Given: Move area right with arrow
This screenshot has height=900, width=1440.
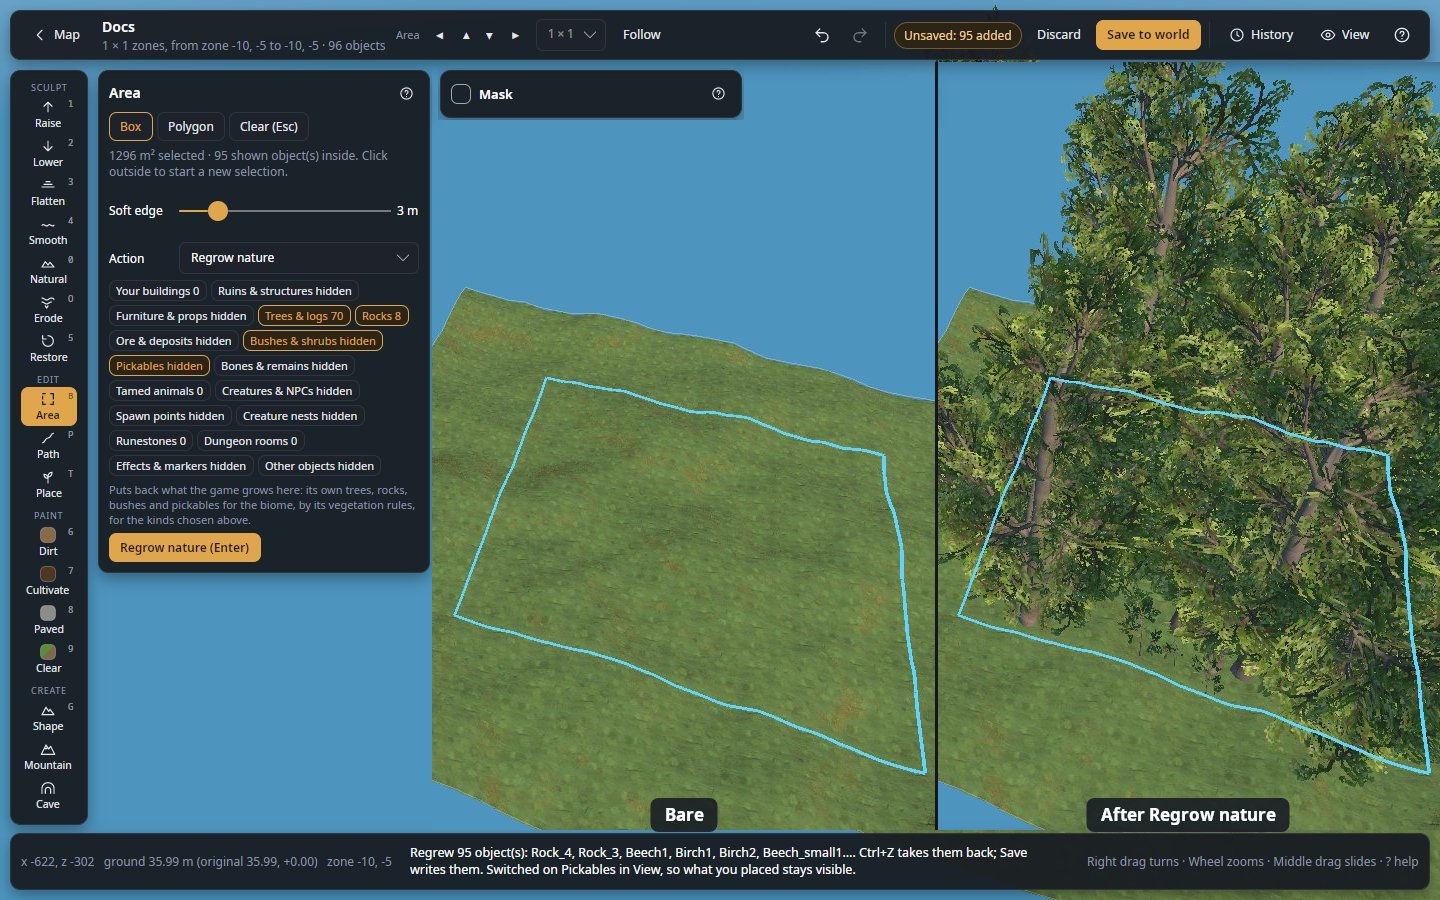Looking at the screenshot, I should (x=515, y=35).
